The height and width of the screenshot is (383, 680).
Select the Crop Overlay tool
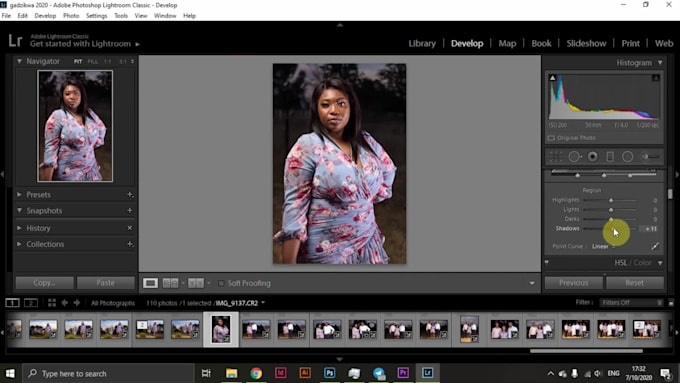[556, 157]
